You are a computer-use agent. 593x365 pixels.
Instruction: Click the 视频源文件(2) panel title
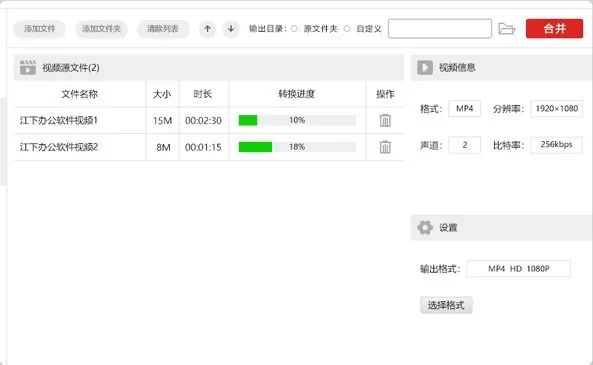coord(71,68)
